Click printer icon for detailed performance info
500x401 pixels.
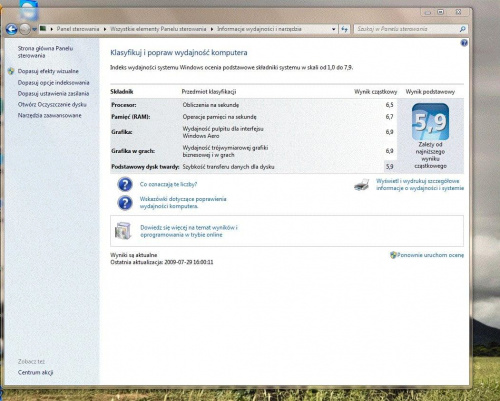tap(362, 184)
